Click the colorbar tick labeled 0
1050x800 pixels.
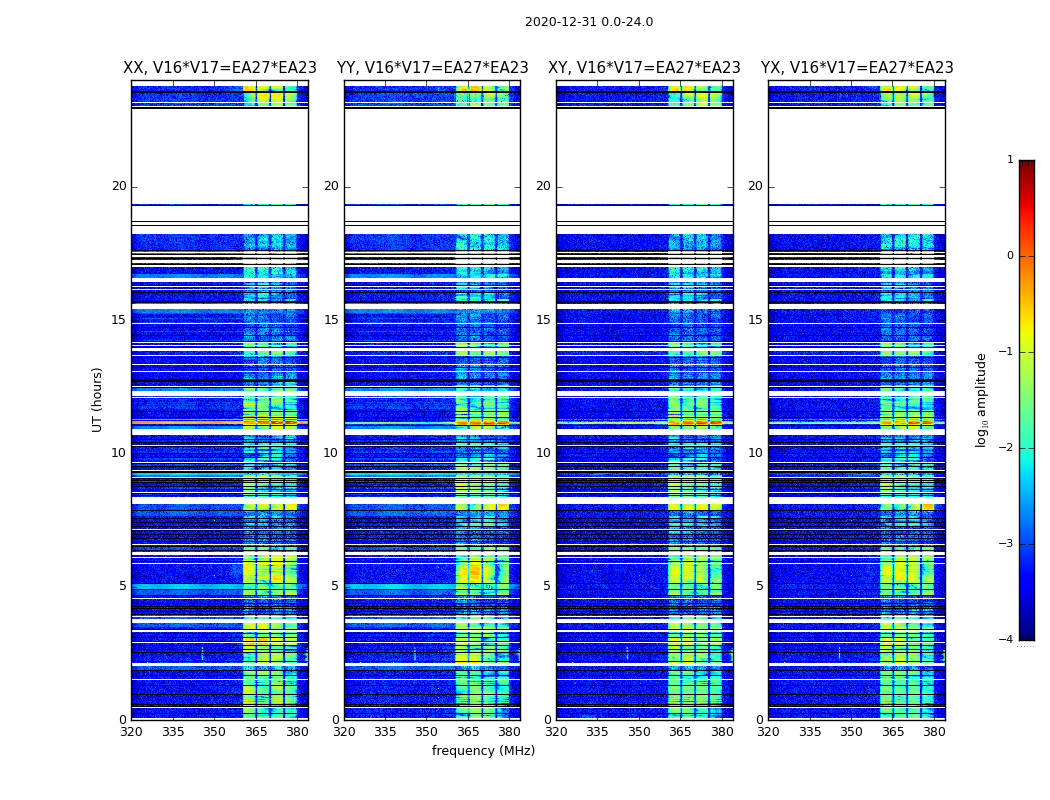click(1010, 256)
